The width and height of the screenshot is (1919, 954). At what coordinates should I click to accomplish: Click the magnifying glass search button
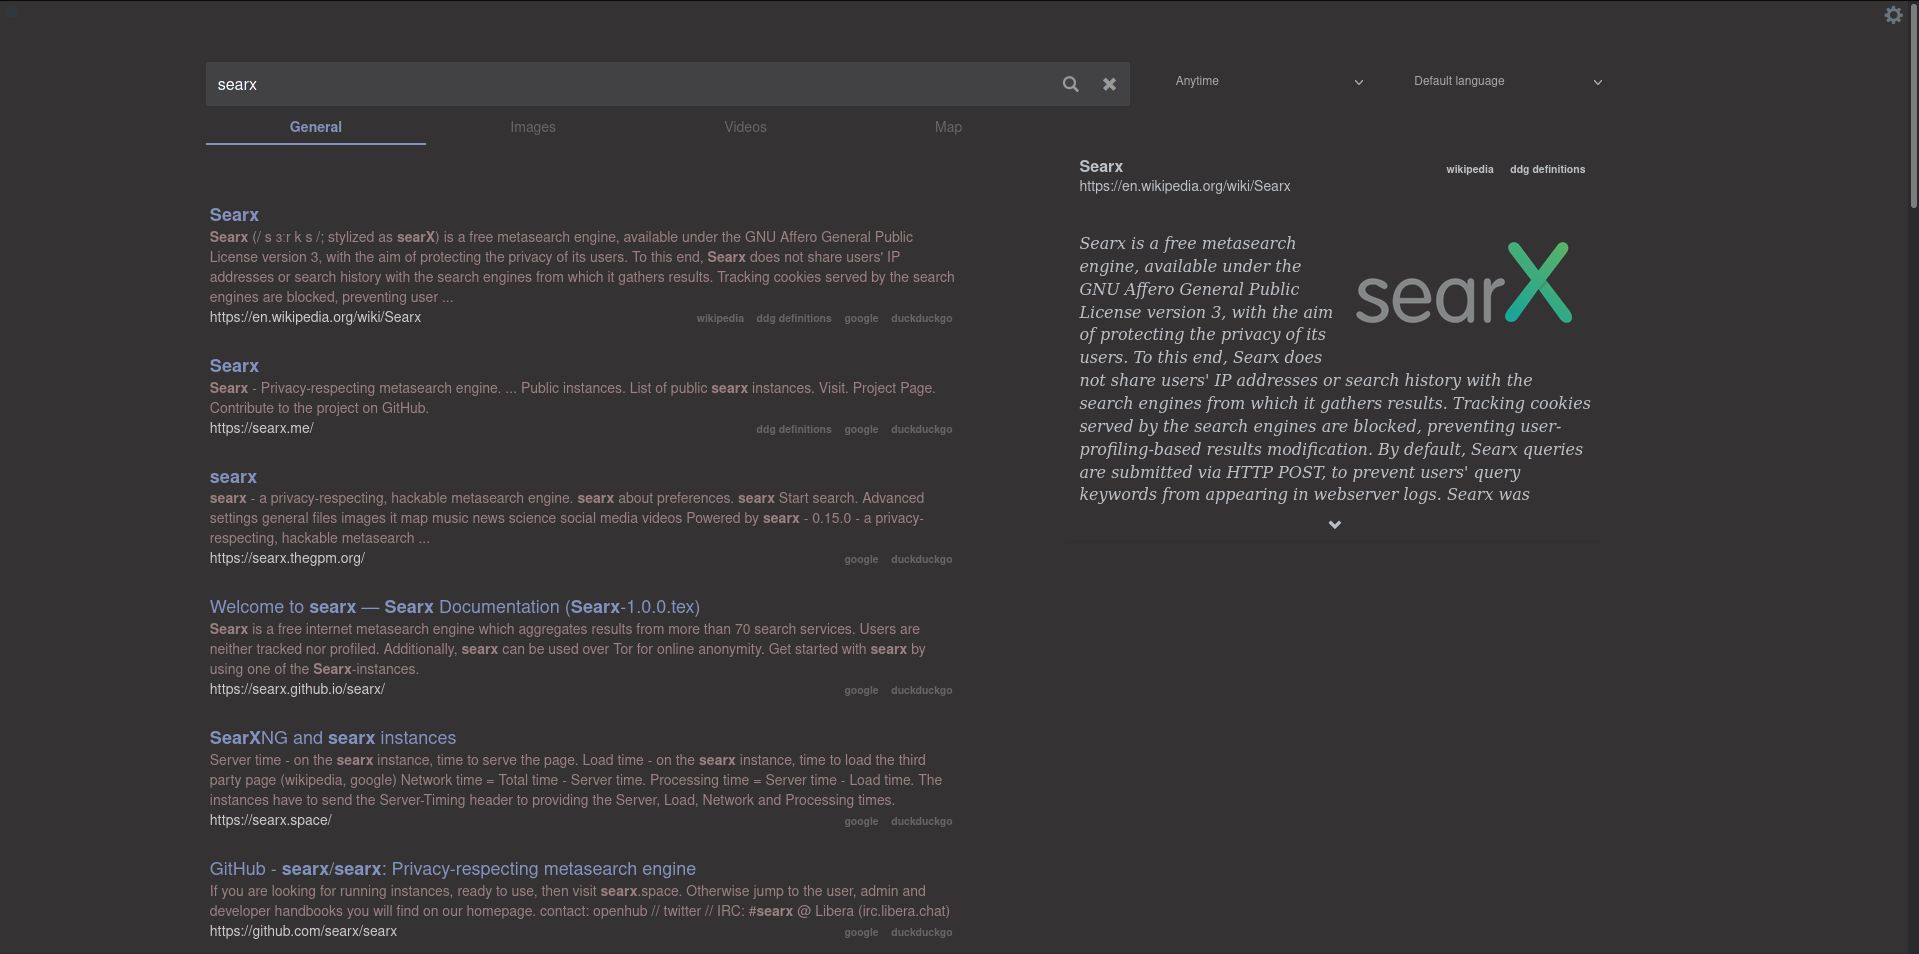point(1070,84)
